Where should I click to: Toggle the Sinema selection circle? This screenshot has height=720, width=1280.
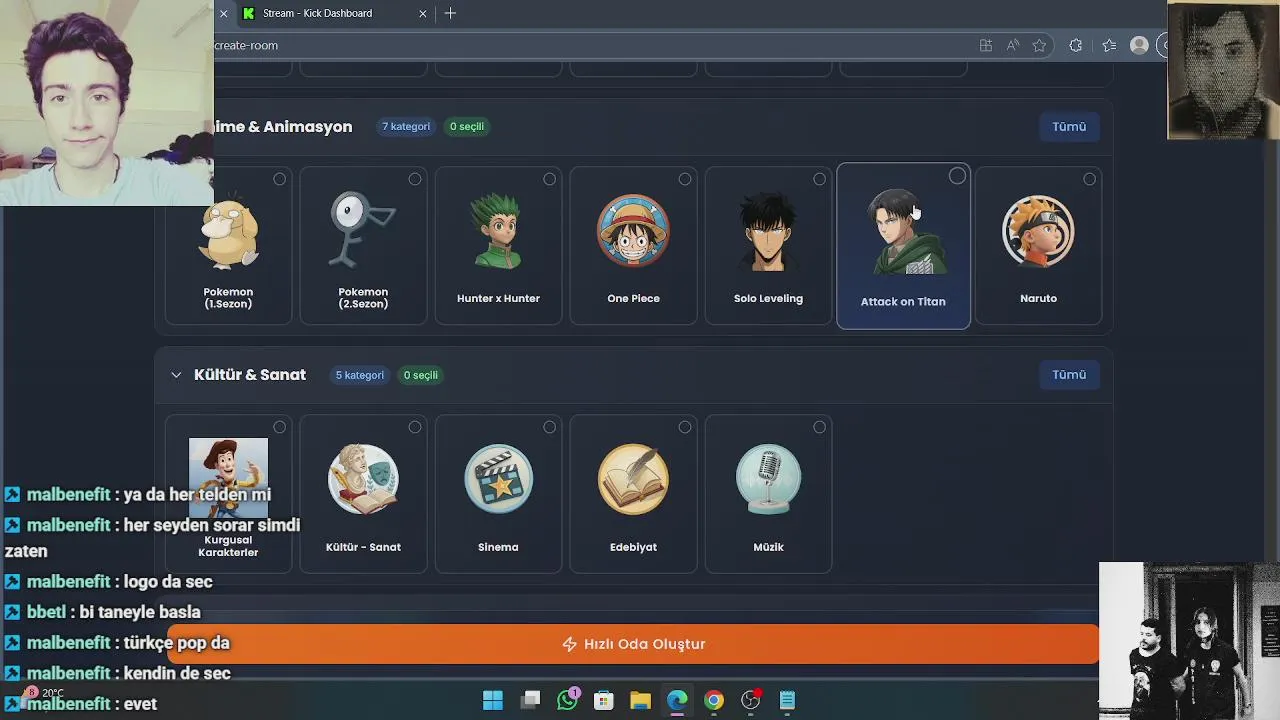pyautogui.click(x=549, y=427)
